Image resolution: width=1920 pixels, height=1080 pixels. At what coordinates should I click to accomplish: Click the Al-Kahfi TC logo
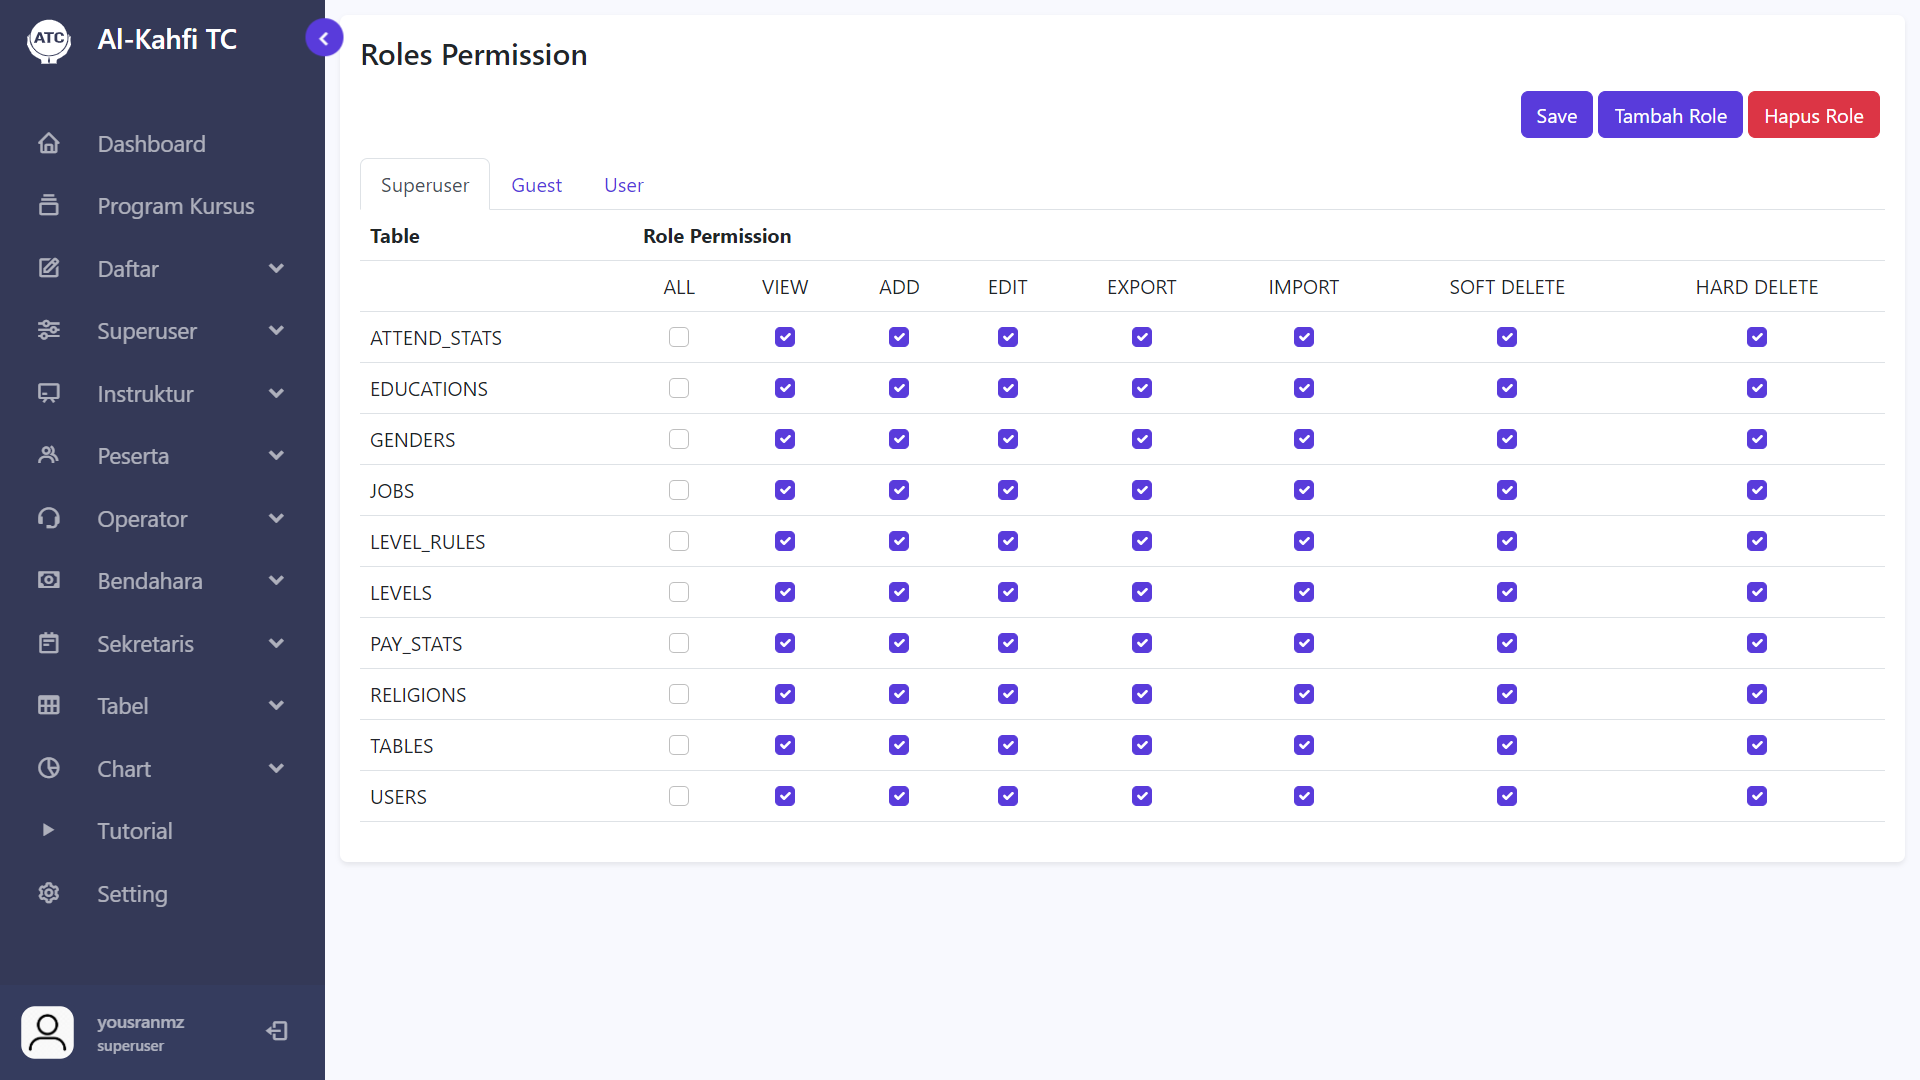(48, 40)
